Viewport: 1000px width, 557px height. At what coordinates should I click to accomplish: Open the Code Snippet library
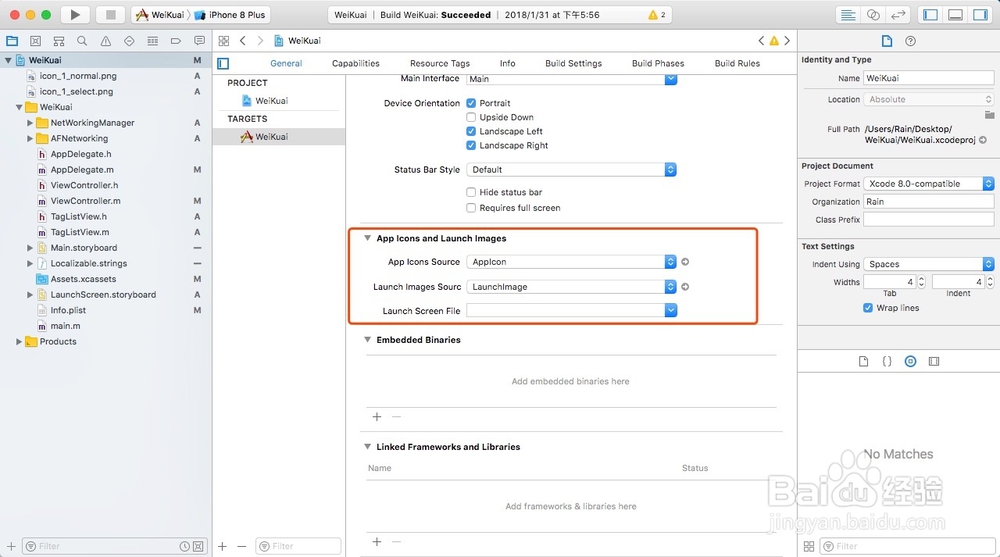pyautogui.click(x=887, y=361)
